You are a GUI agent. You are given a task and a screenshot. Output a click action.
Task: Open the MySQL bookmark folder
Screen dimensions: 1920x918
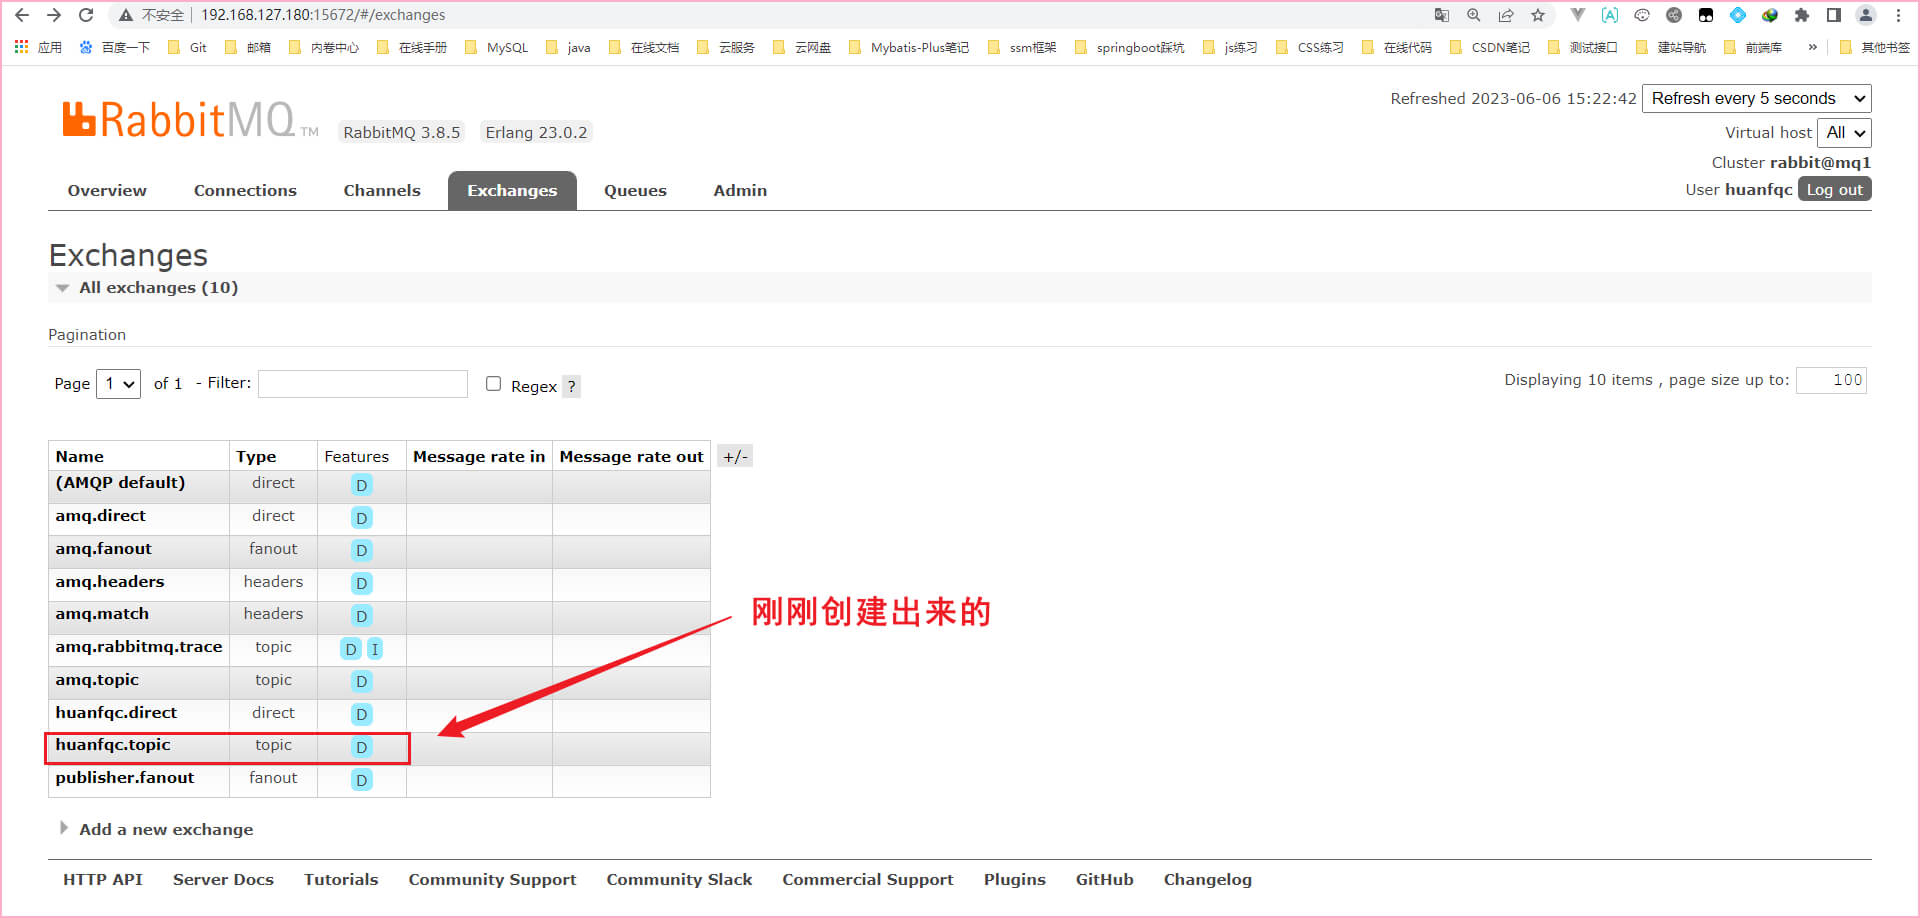497,47
